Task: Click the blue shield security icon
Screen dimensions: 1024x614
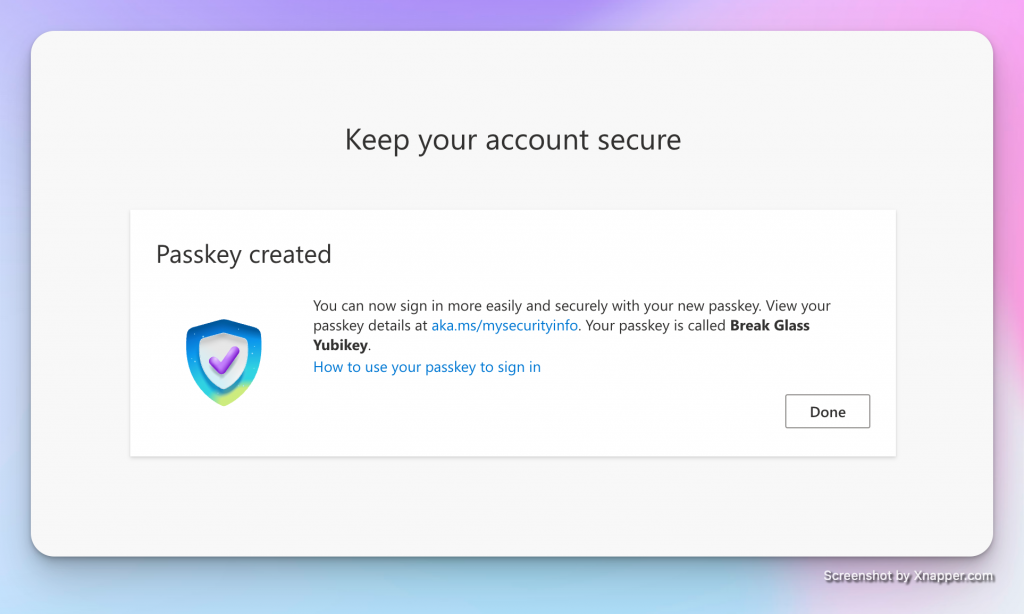Action: (x=223, y=362)
